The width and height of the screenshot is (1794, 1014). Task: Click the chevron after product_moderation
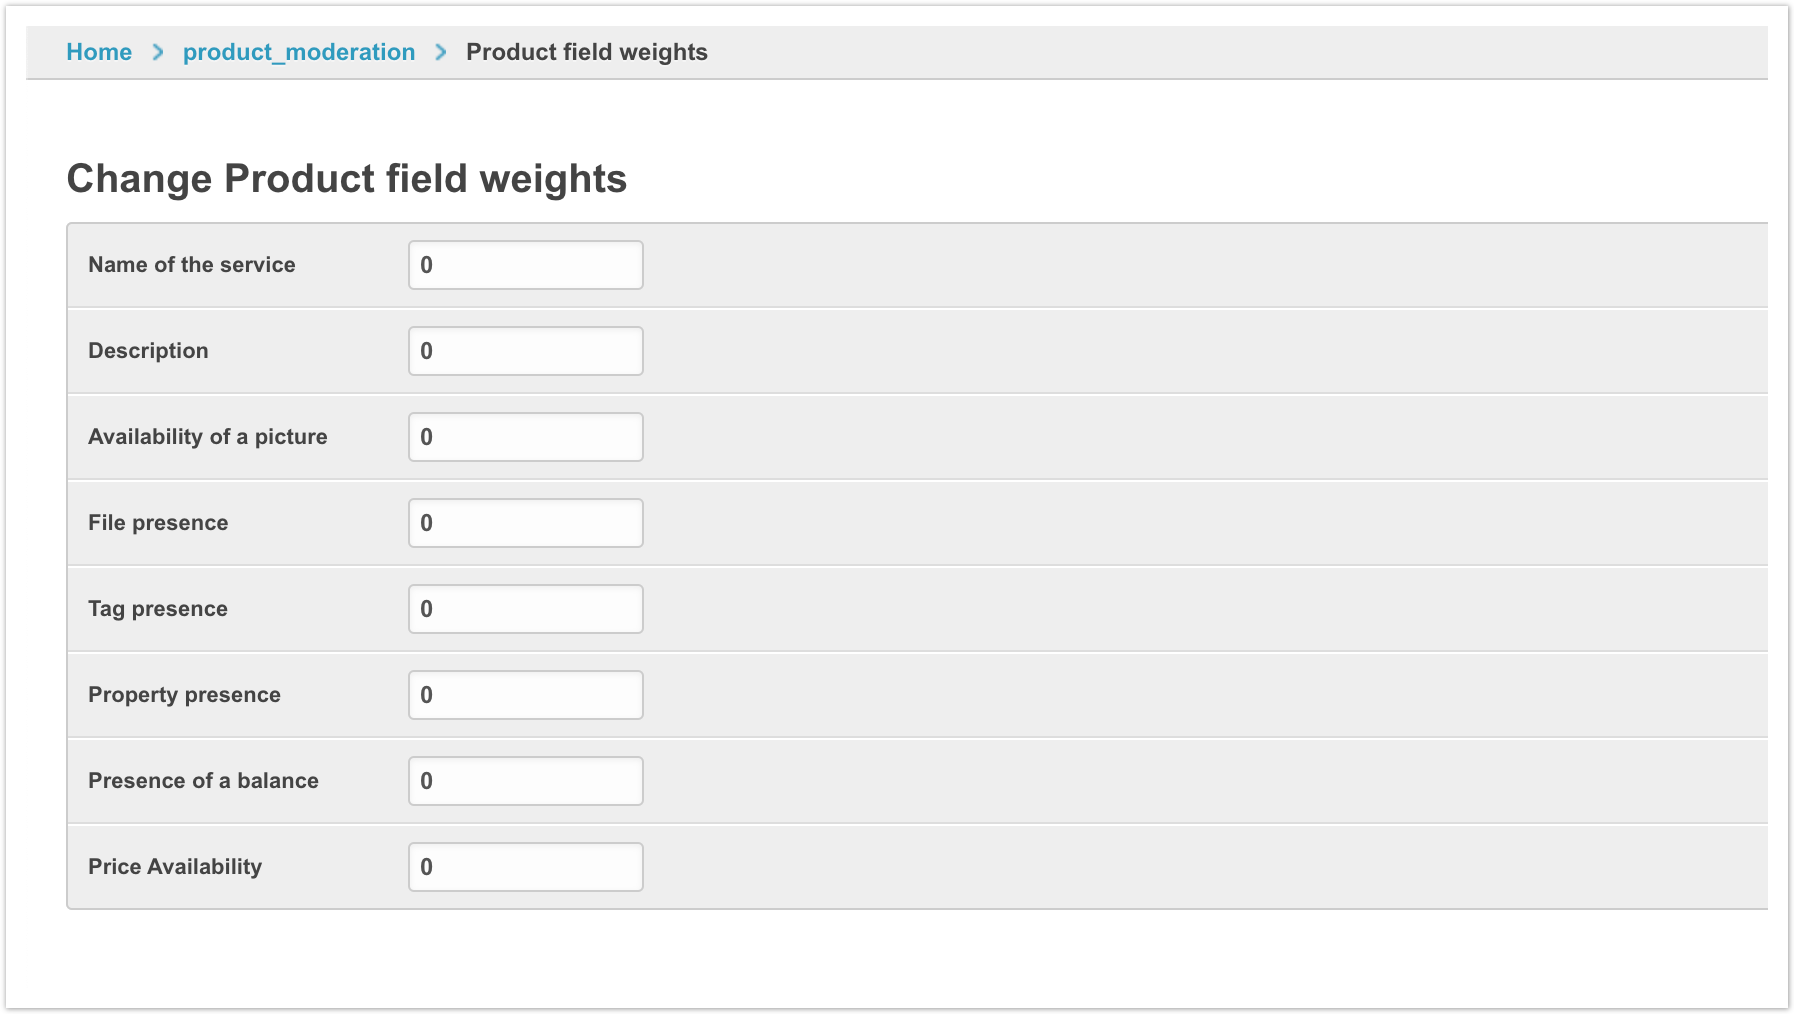click(x=441, y=52)
